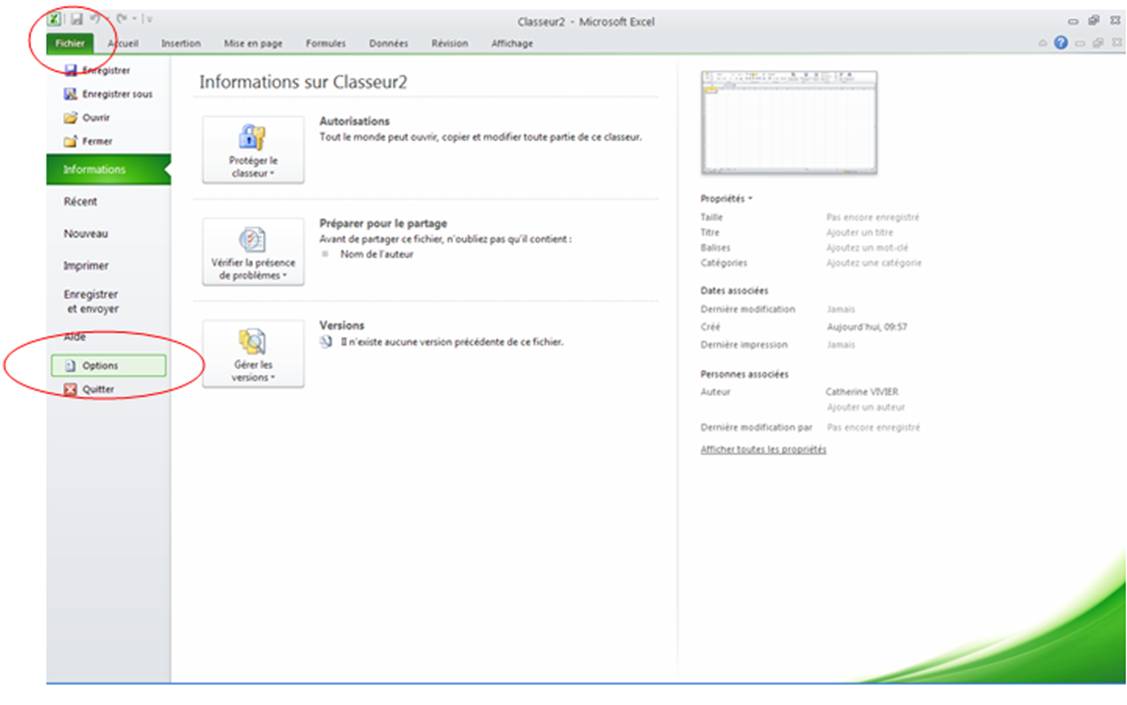Click author name Catherine VIVIER
Screen dimensions: 1127x705
862,392
